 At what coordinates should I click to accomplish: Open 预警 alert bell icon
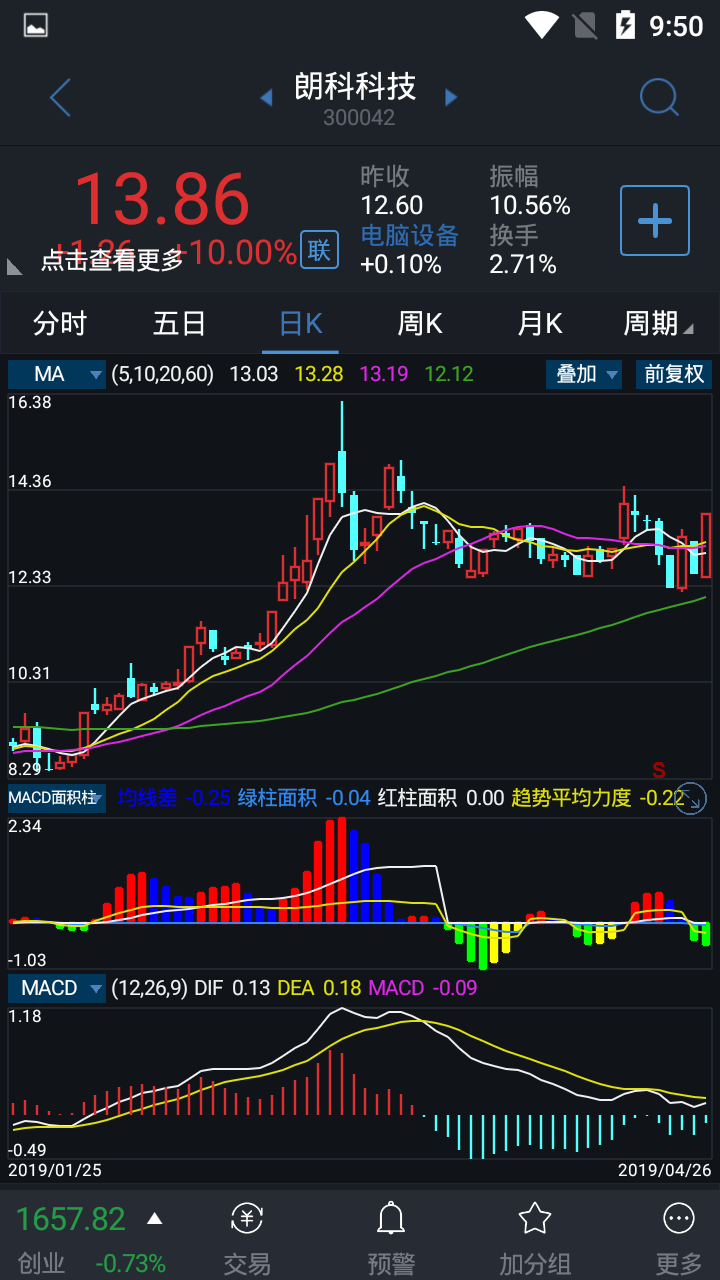point(391,1219)
